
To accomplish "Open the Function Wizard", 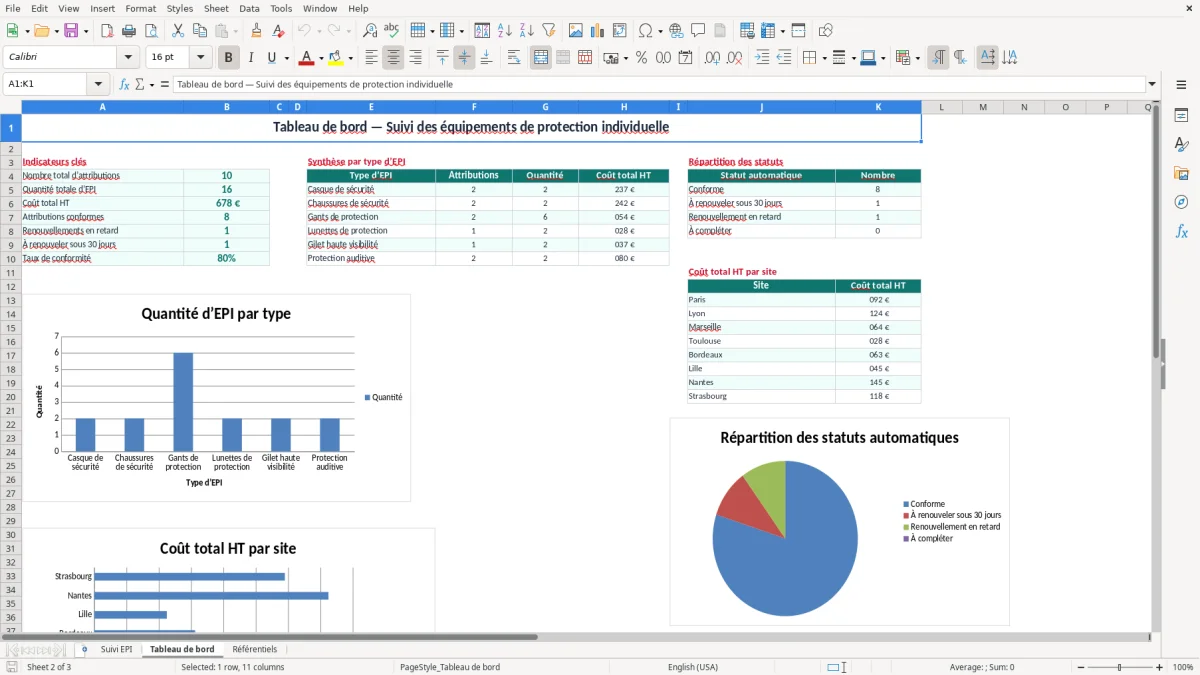I will tap(125, 84).
